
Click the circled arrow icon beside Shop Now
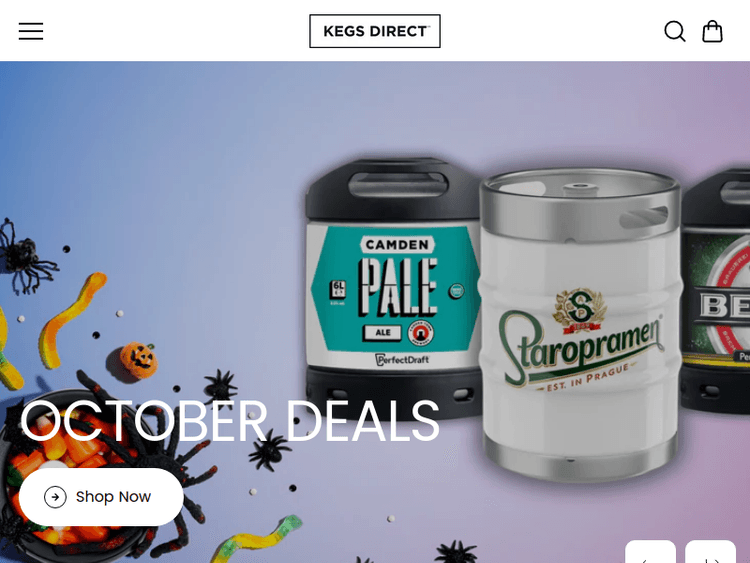click(55, 497)
